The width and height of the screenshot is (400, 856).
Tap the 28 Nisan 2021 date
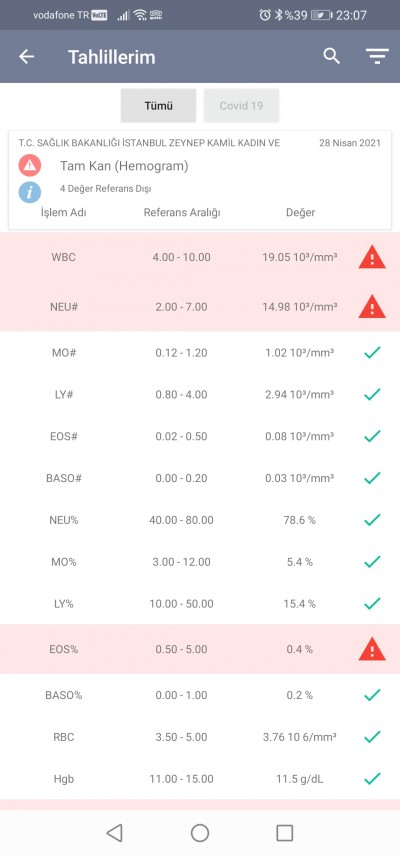point(350,143)
